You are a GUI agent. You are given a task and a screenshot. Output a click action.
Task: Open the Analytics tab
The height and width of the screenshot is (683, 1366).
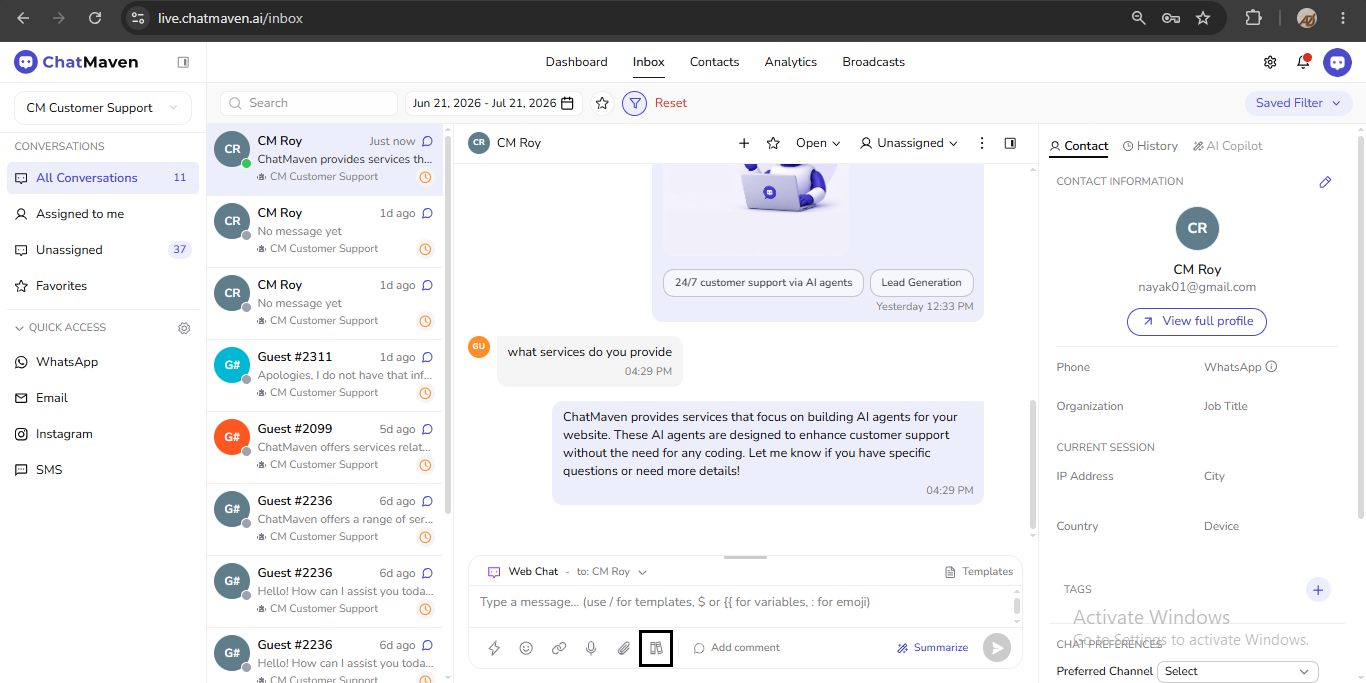(x=791, y=62)
